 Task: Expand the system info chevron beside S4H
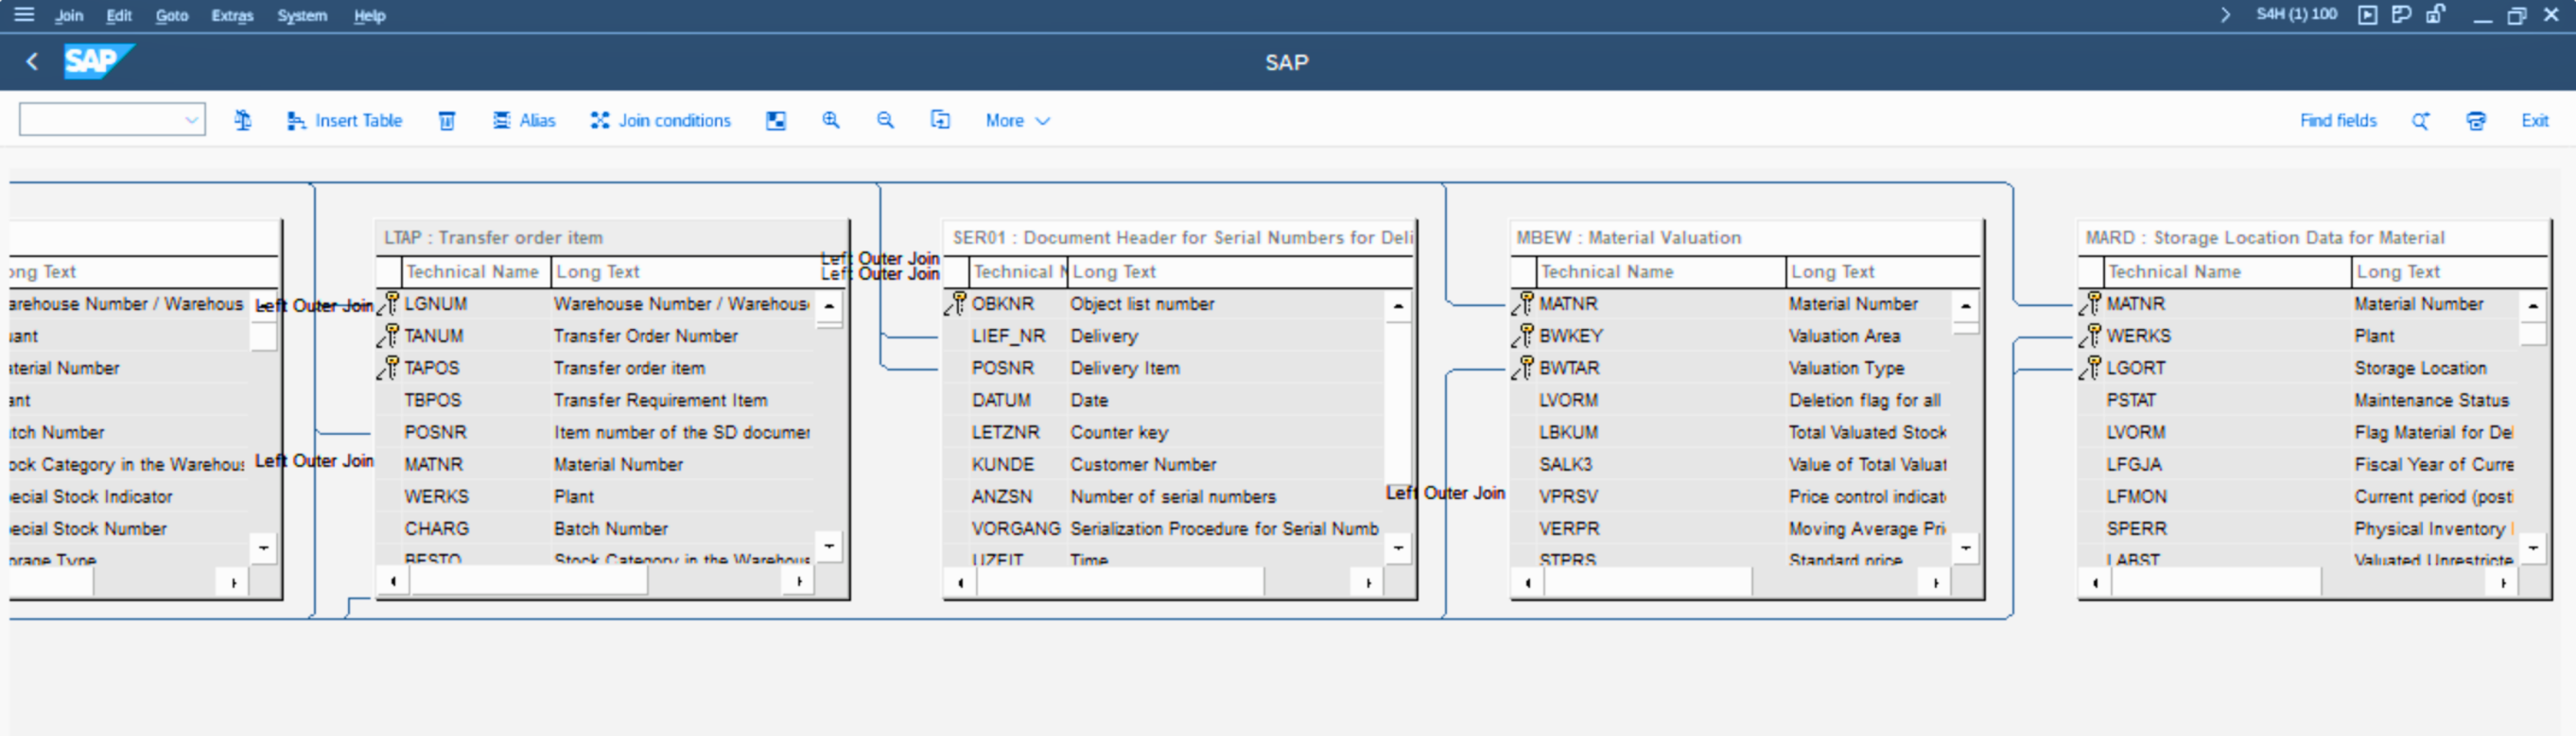coord(2225,15)
